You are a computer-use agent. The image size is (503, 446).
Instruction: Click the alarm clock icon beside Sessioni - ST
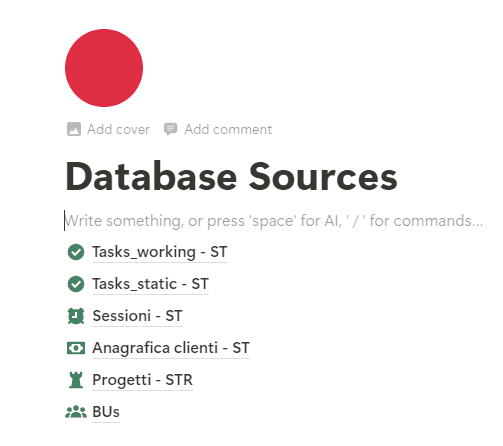tap(76, 316)
